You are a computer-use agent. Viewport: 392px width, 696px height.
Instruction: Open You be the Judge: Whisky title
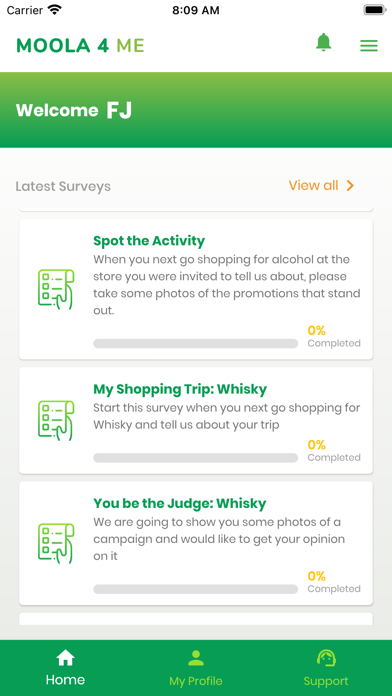point(180,503)
